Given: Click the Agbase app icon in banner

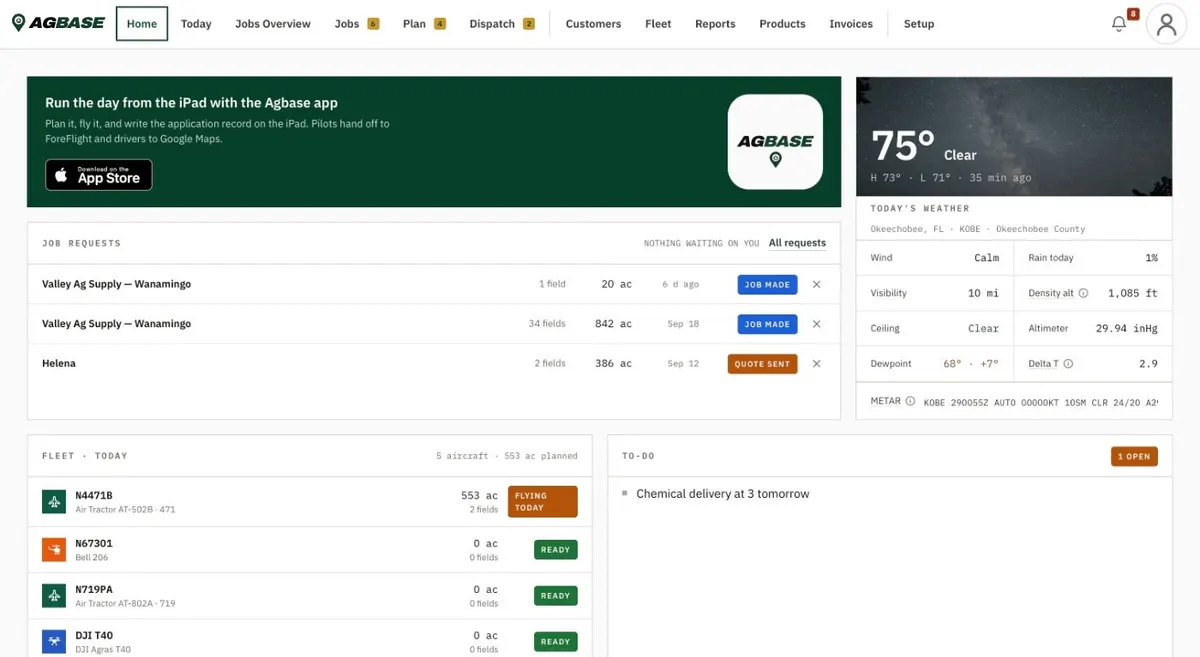Looking at the screenshot, I should click(x=775, y=142).
